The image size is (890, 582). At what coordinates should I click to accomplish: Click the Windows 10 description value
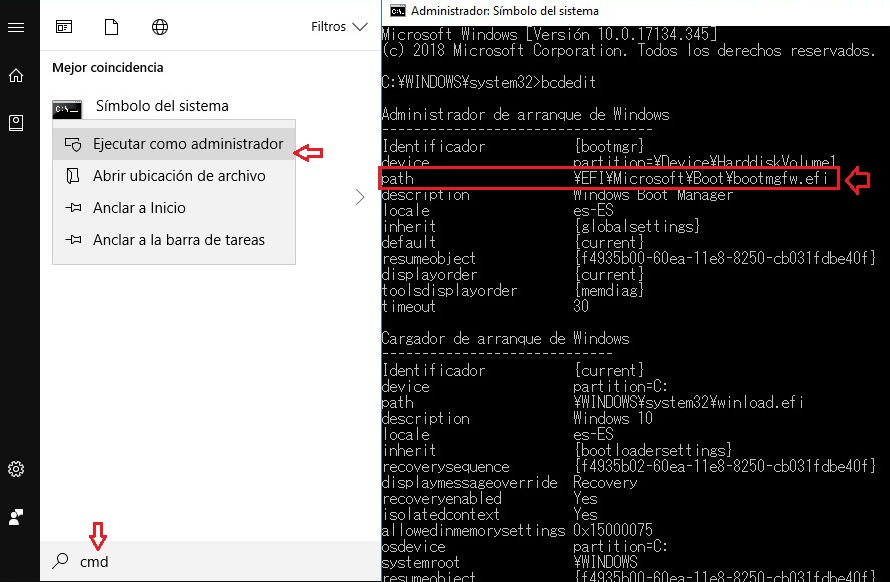[x=613, y=418]
